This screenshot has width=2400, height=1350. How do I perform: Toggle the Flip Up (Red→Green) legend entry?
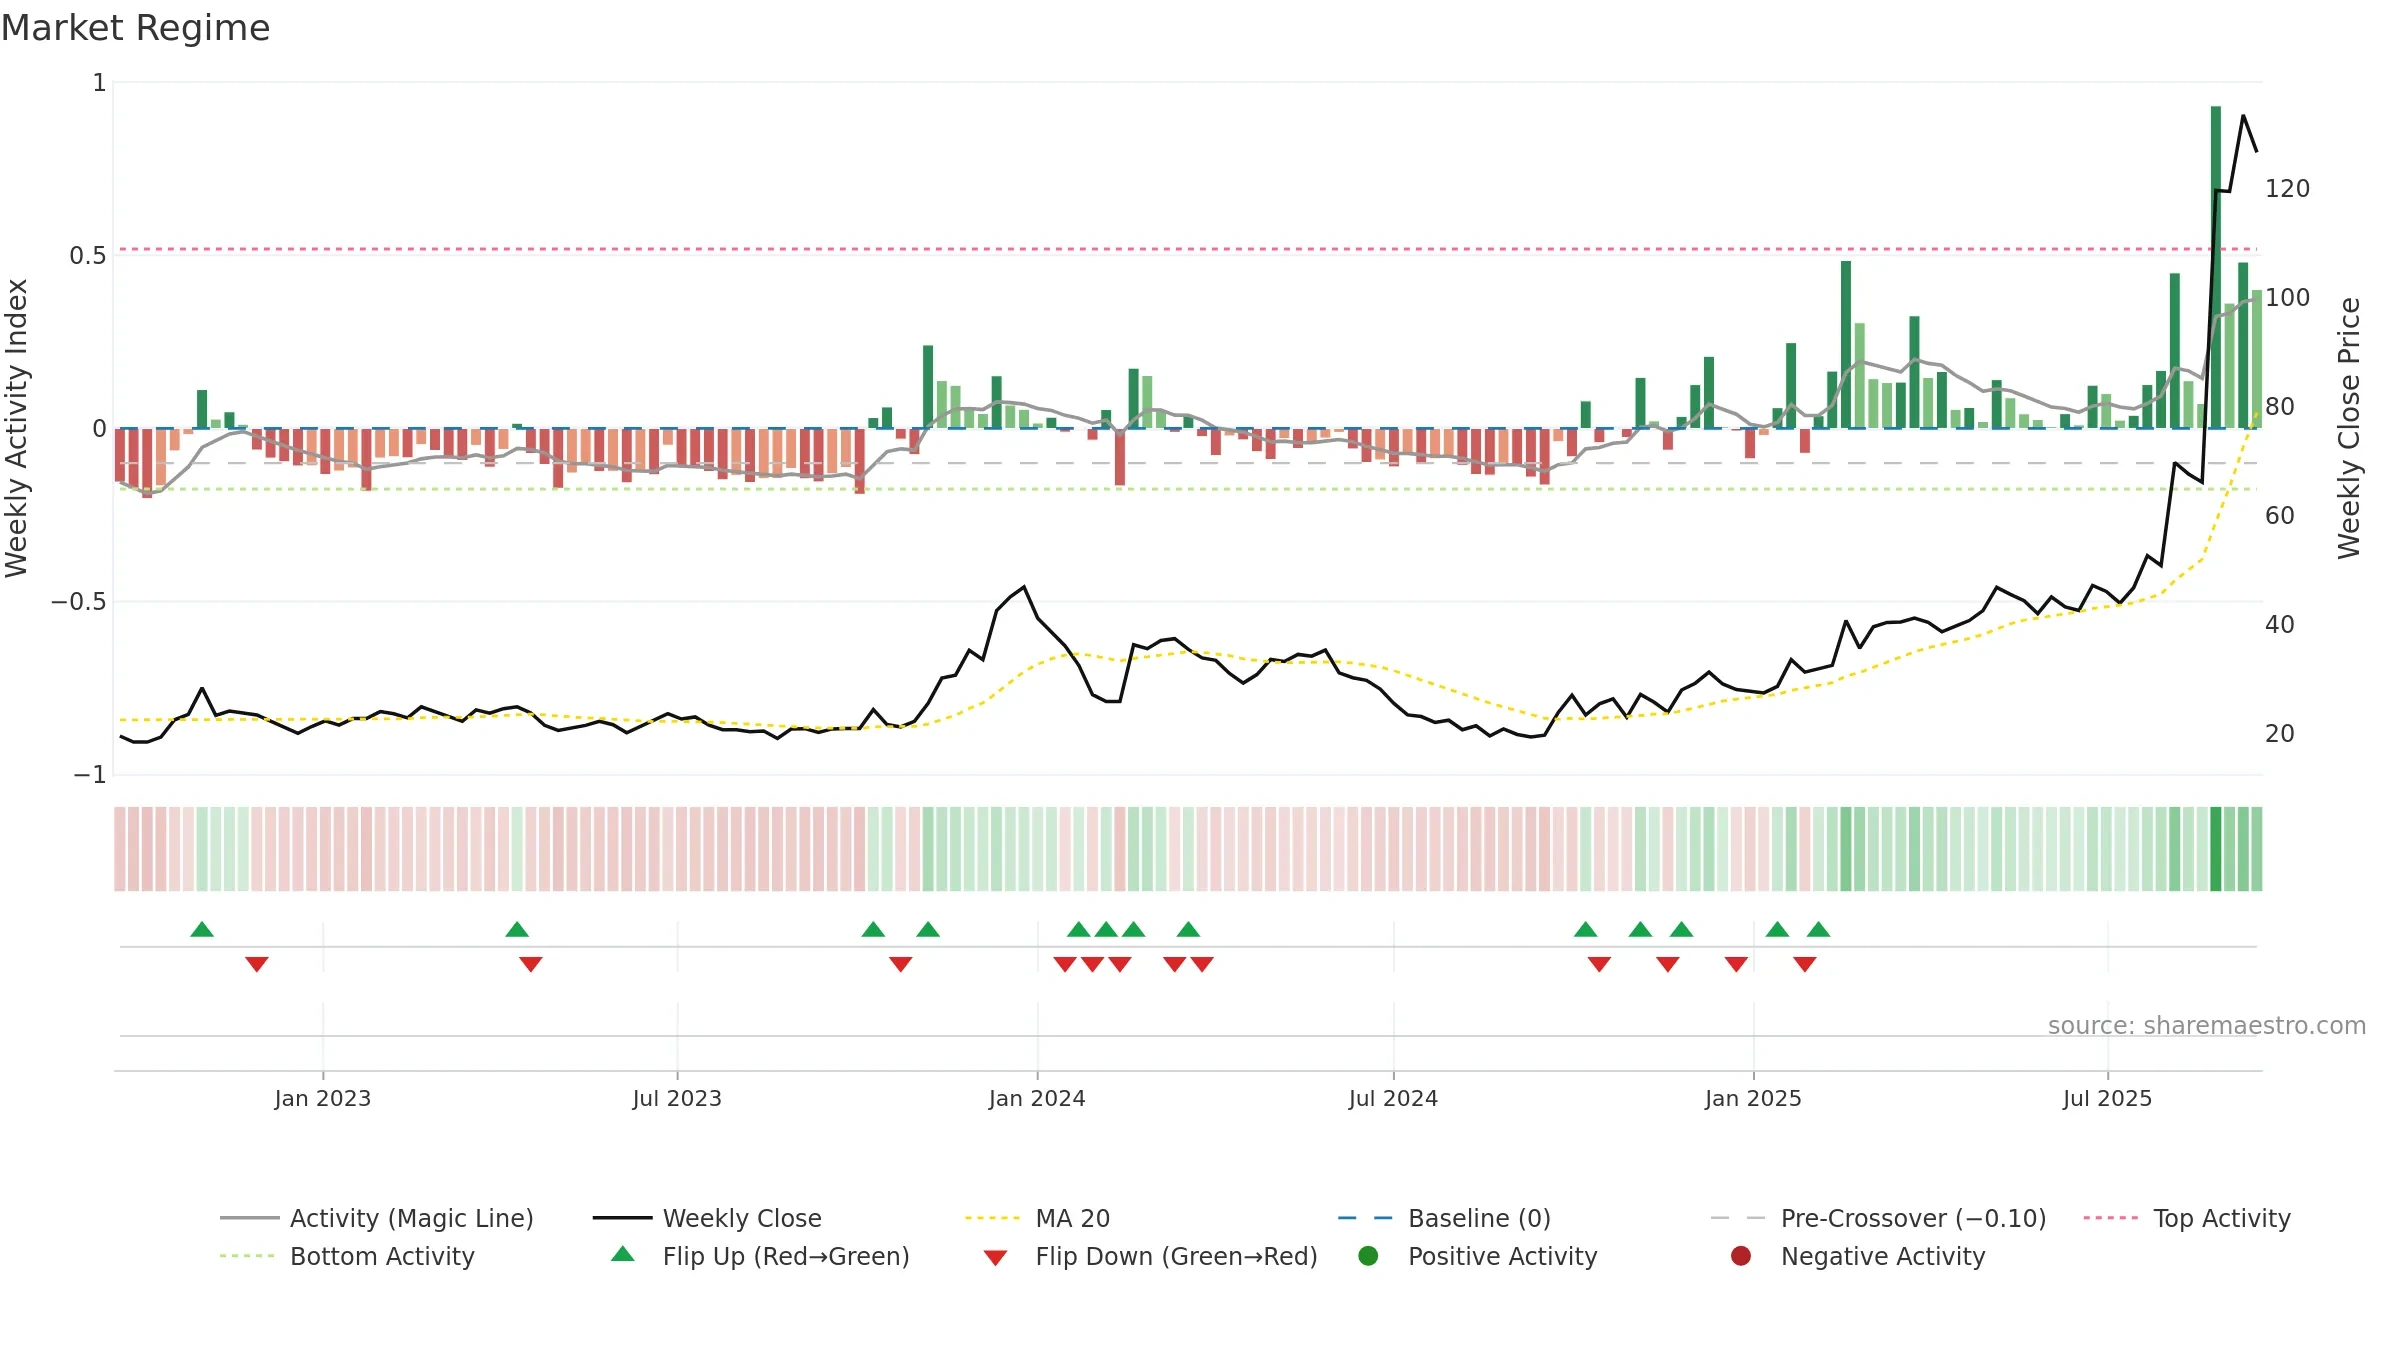761,1256
